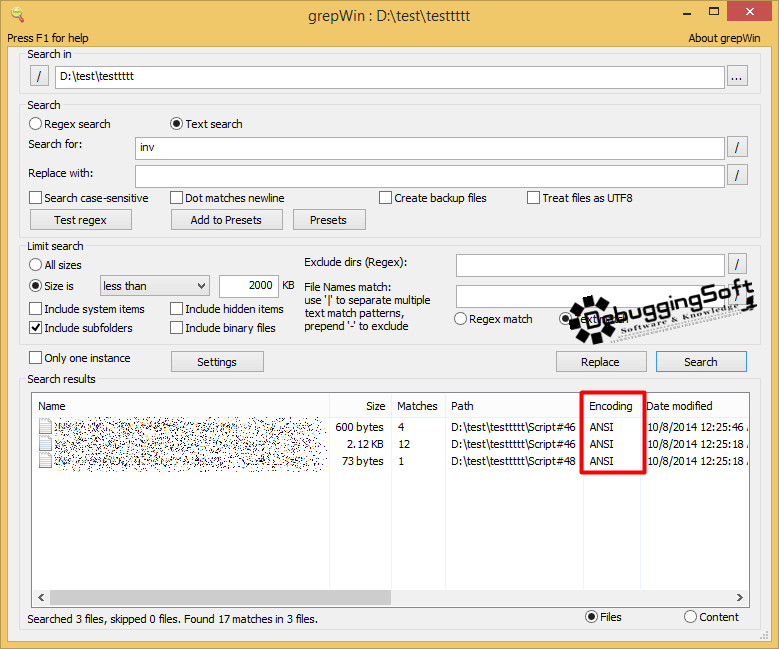Select the All sizes radio button
Screen dimensions: 779x649
tap(35, 264)
